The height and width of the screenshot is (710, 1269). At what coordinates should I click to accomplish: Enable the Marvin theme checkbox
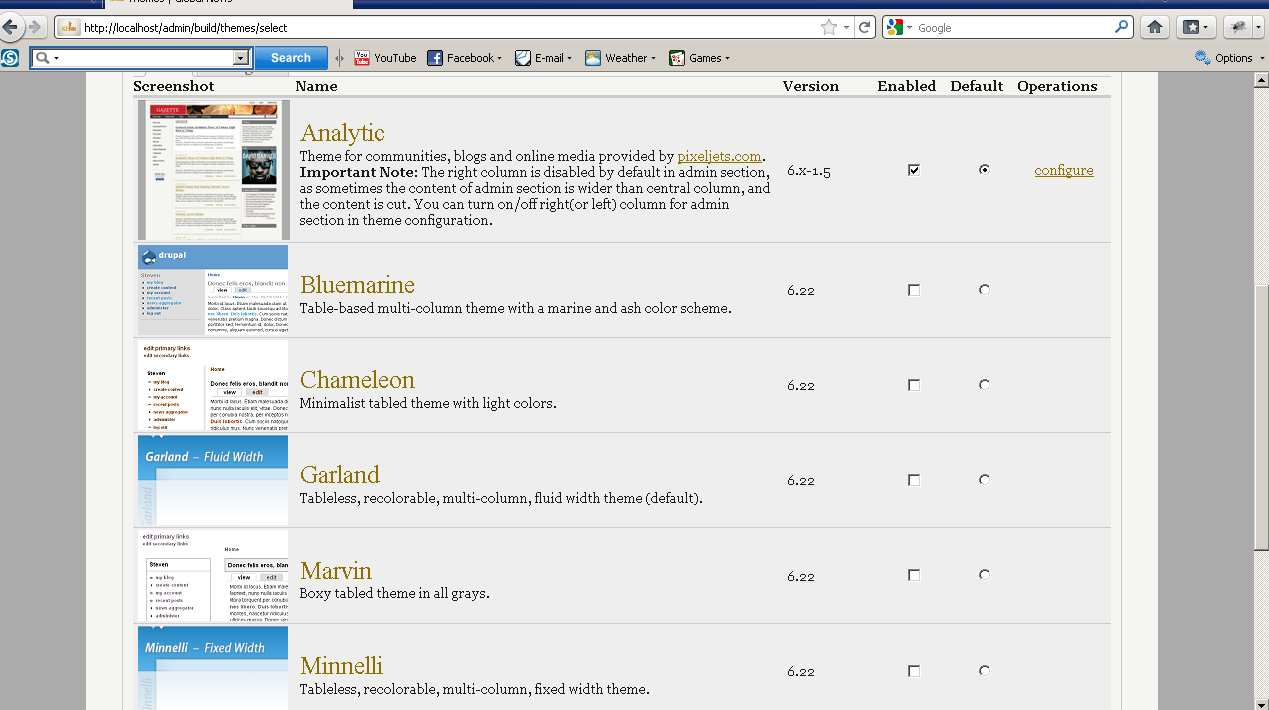pyautogui.click(x=913, y=575)
